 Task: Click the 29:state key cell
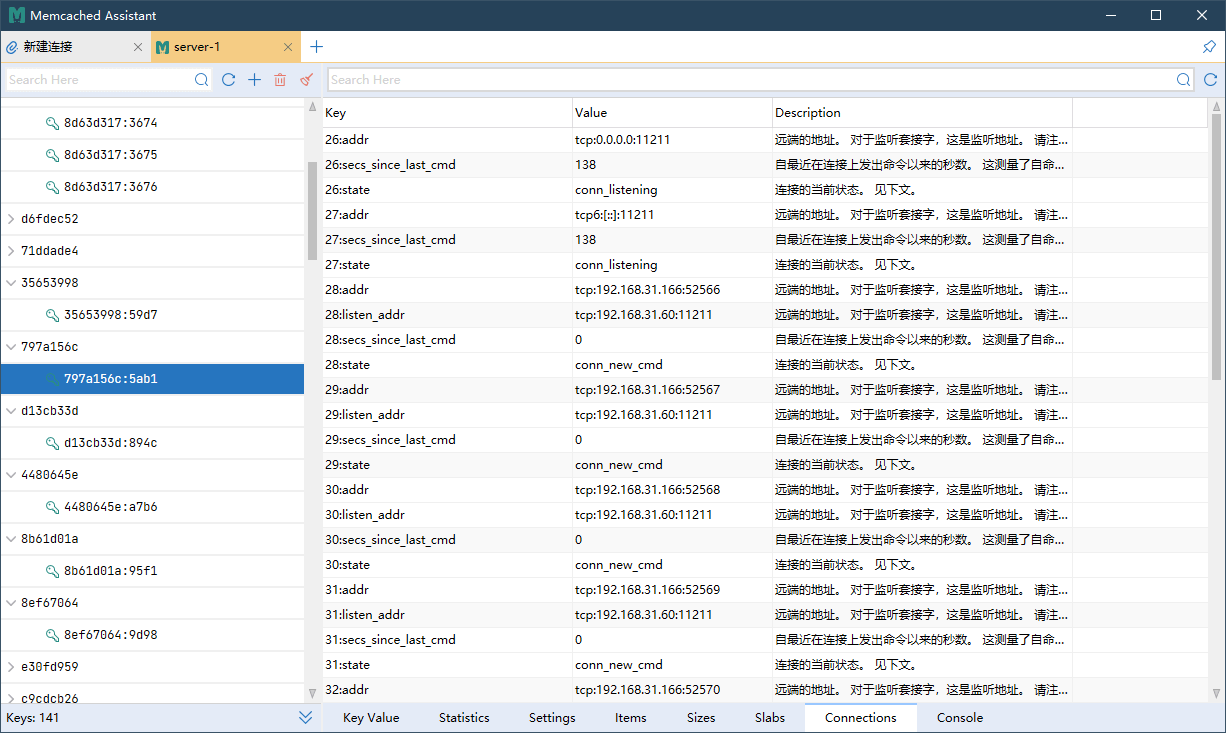click(x=448, y=465)
